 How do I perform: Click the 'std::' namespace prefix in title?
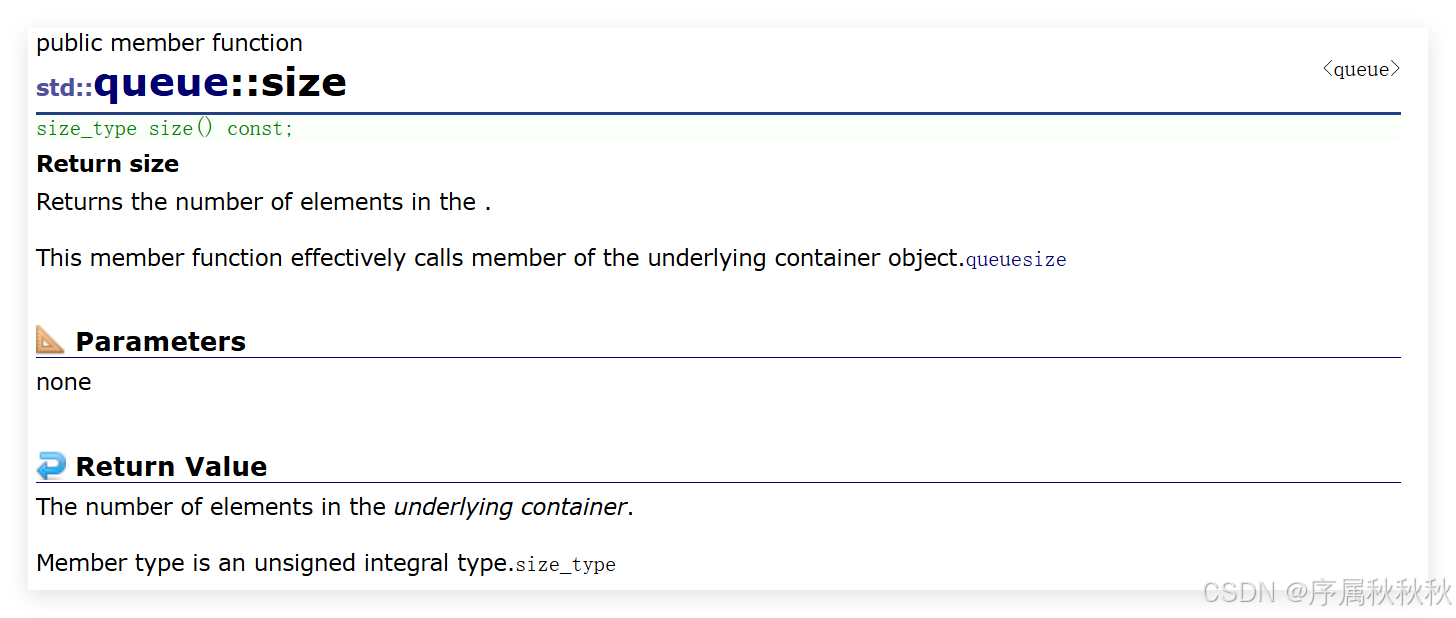click(x=64, y=88)
